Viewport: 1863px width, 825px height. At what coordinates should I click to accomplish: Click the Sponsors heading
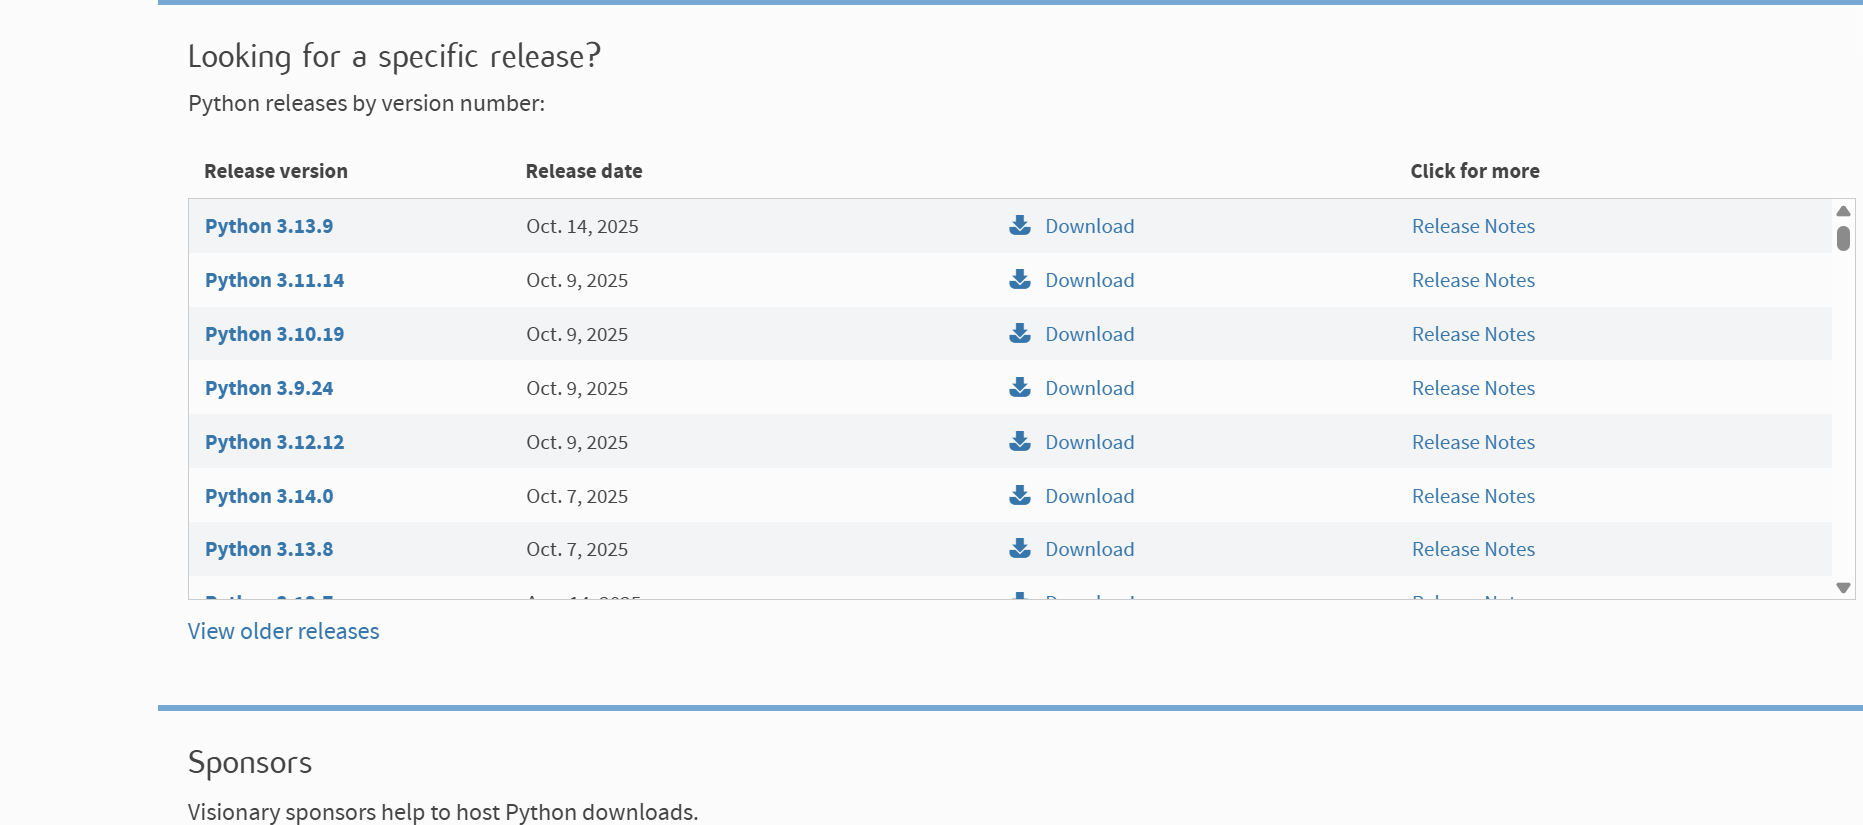click(250, 762)
